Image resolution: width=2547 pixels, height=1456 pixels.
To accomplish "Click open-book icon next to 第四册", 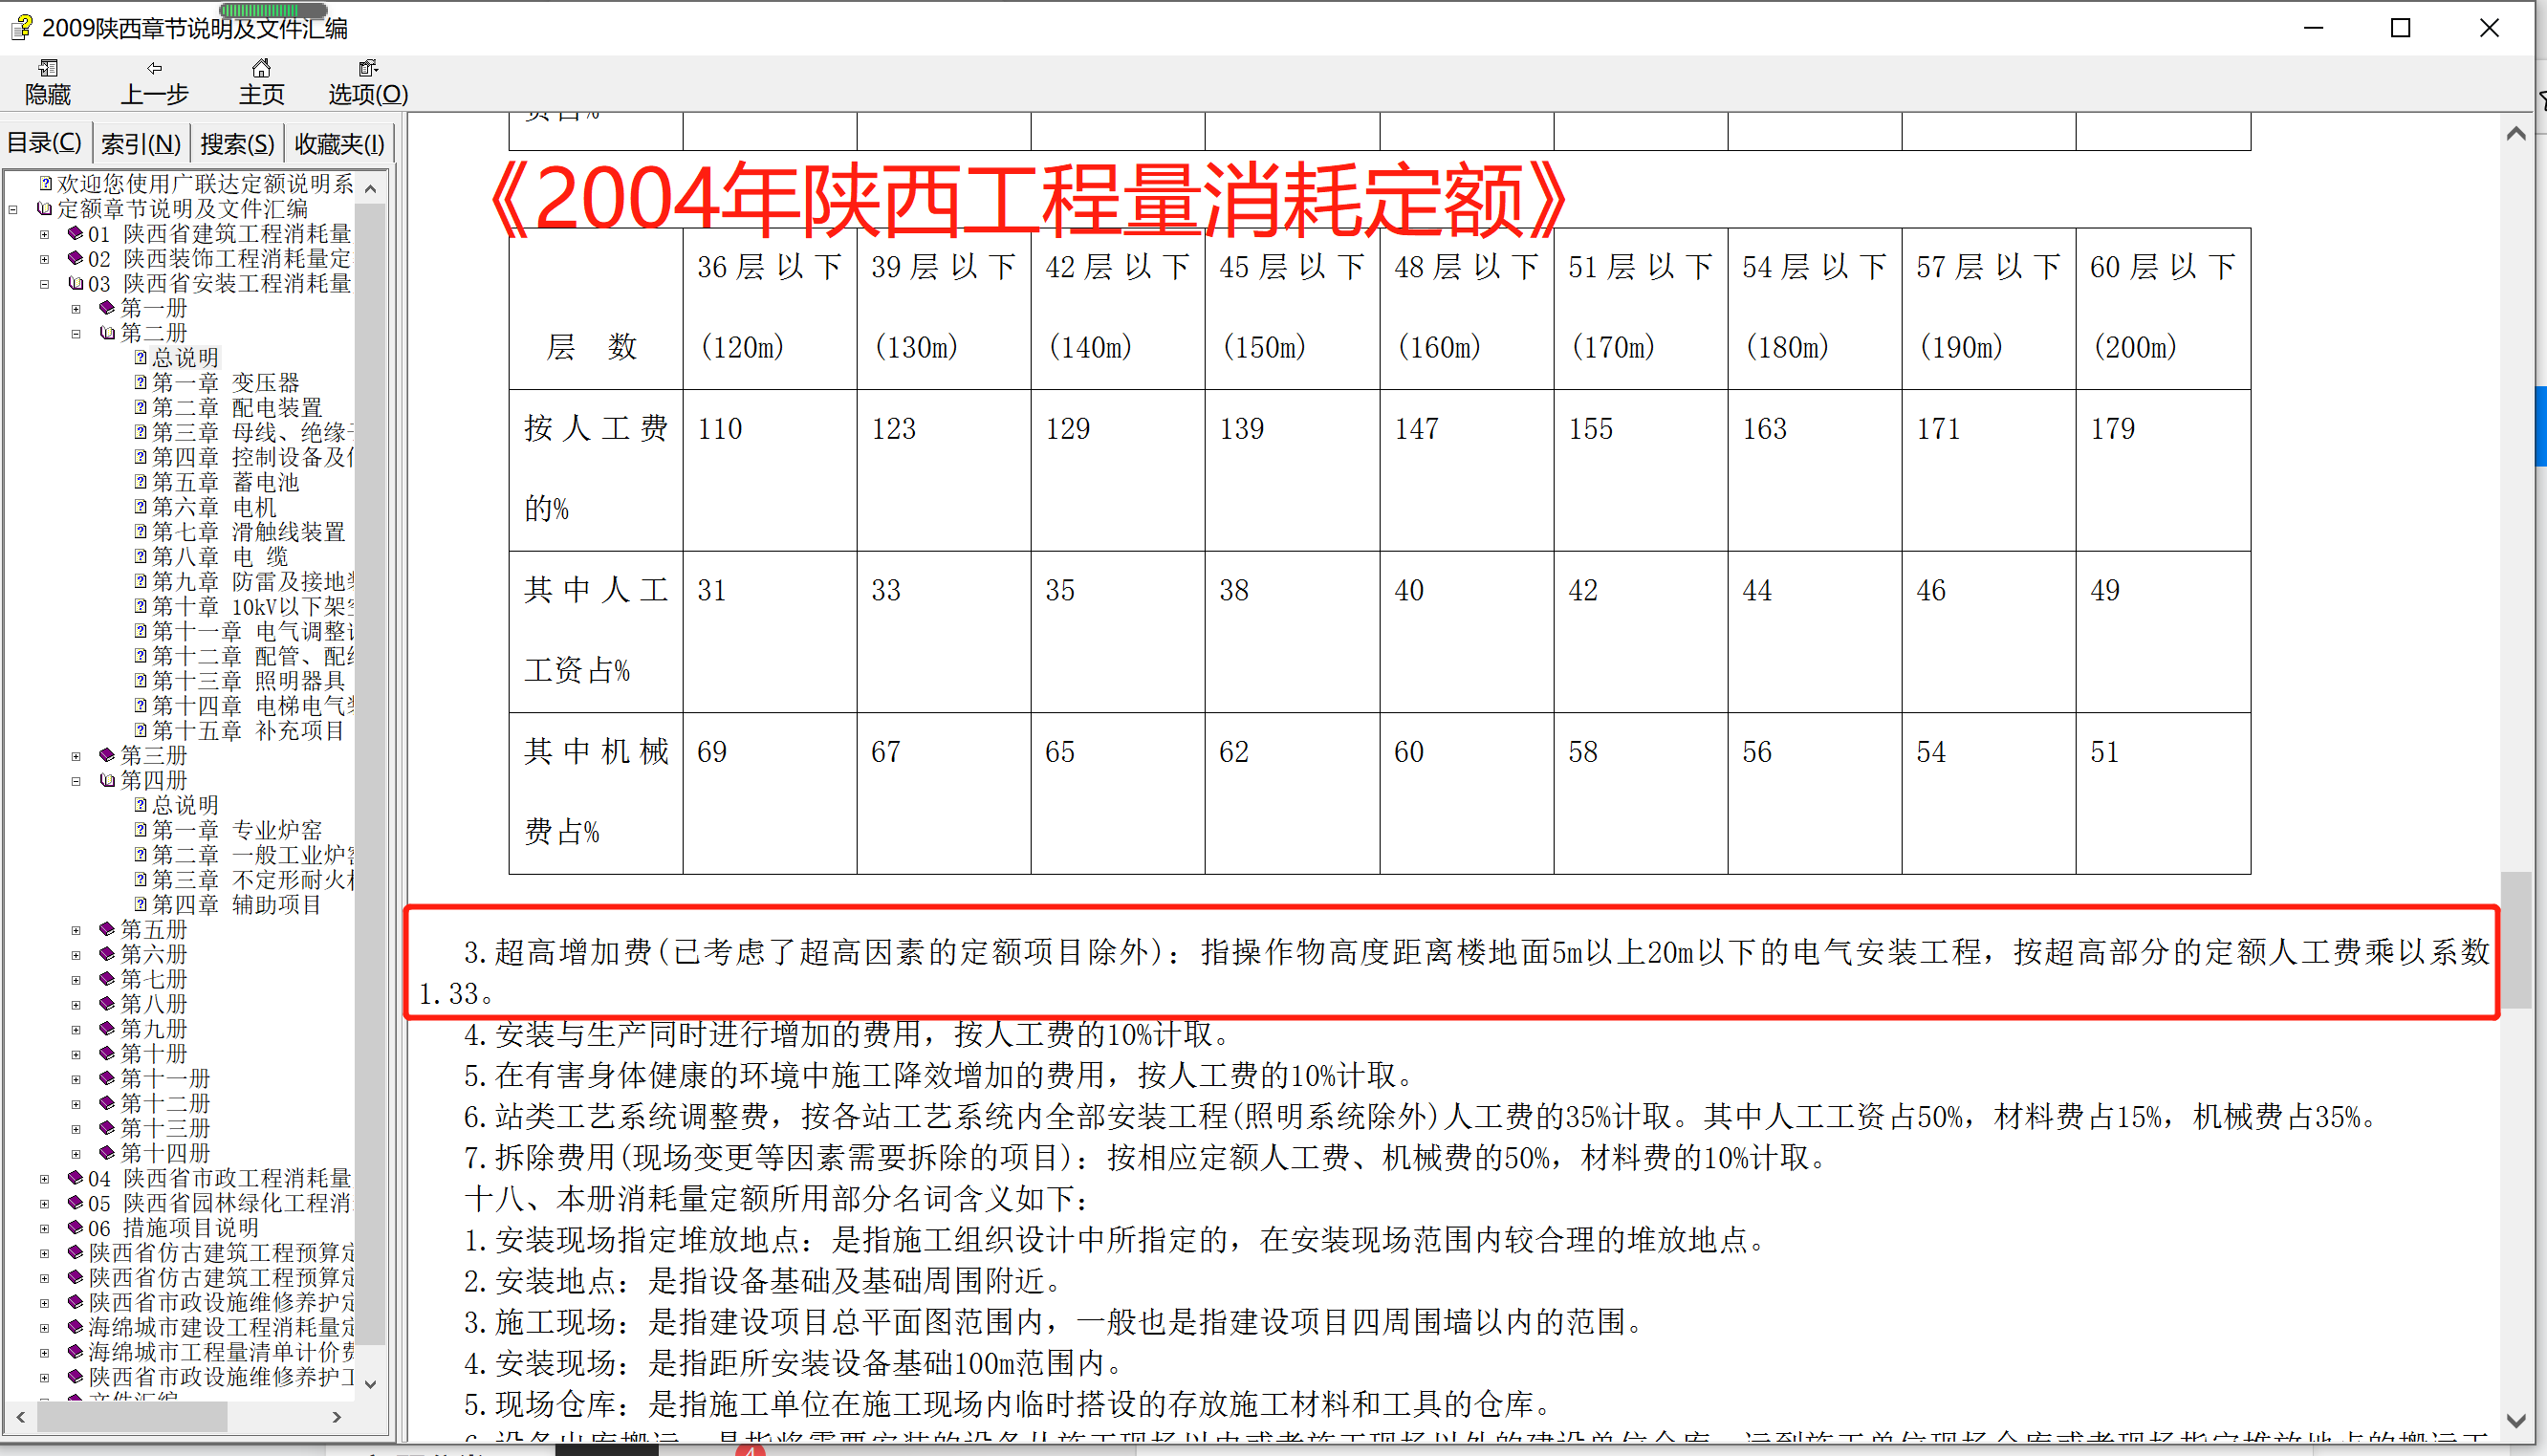I will coord(107,780).
